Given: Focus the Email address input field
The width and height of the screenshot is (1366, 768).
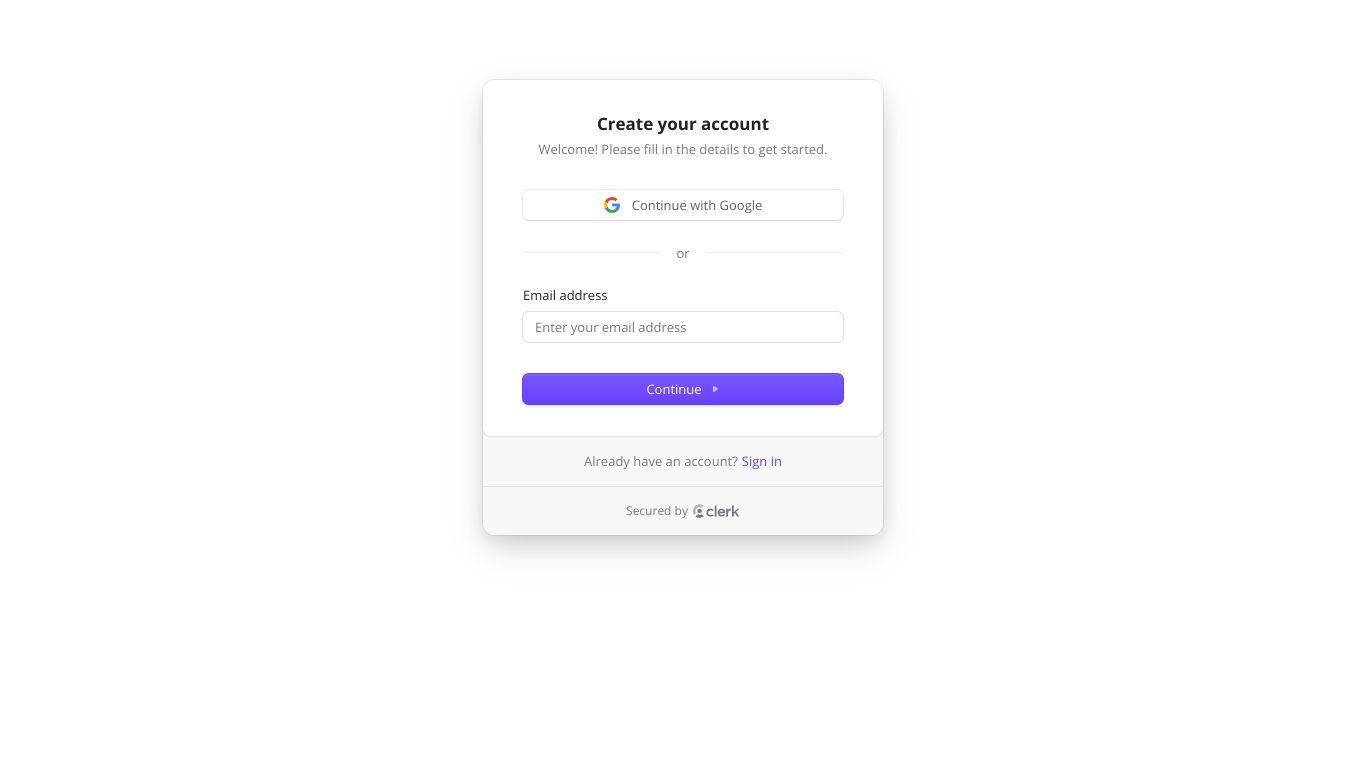Looking at the screenshot, I should (683, 327).
